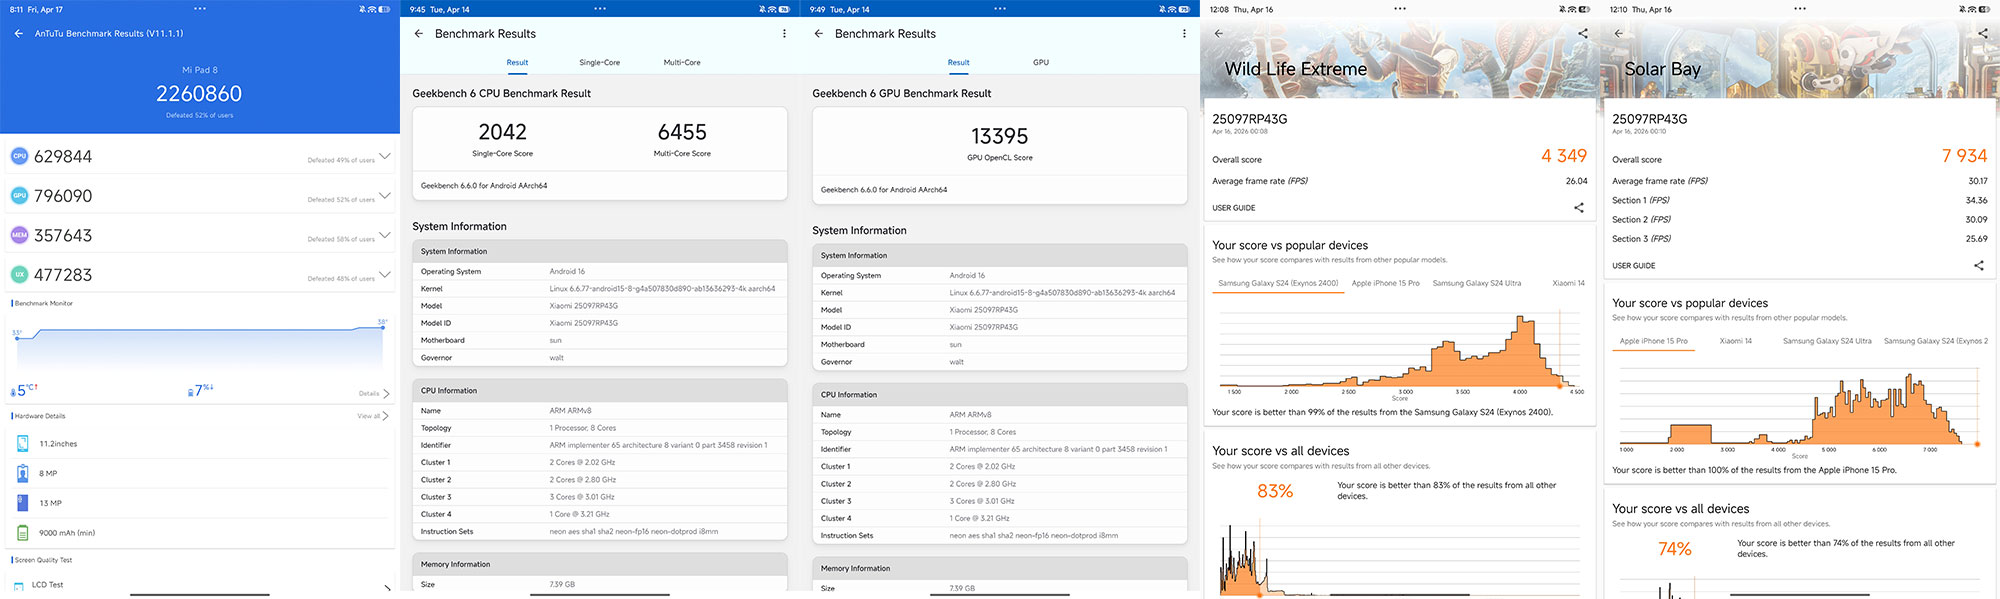Open the GPU tab in Geekbench GPU results

click(x=1041, y=62)
